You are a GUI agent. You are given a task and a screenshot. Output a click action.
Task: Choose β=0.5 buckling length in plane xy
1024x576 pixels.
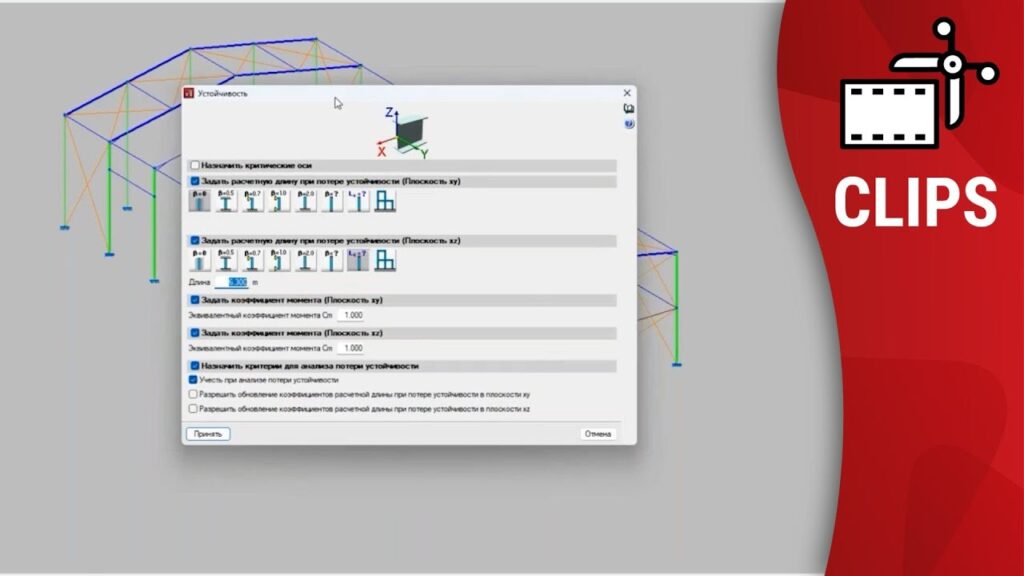226,201
